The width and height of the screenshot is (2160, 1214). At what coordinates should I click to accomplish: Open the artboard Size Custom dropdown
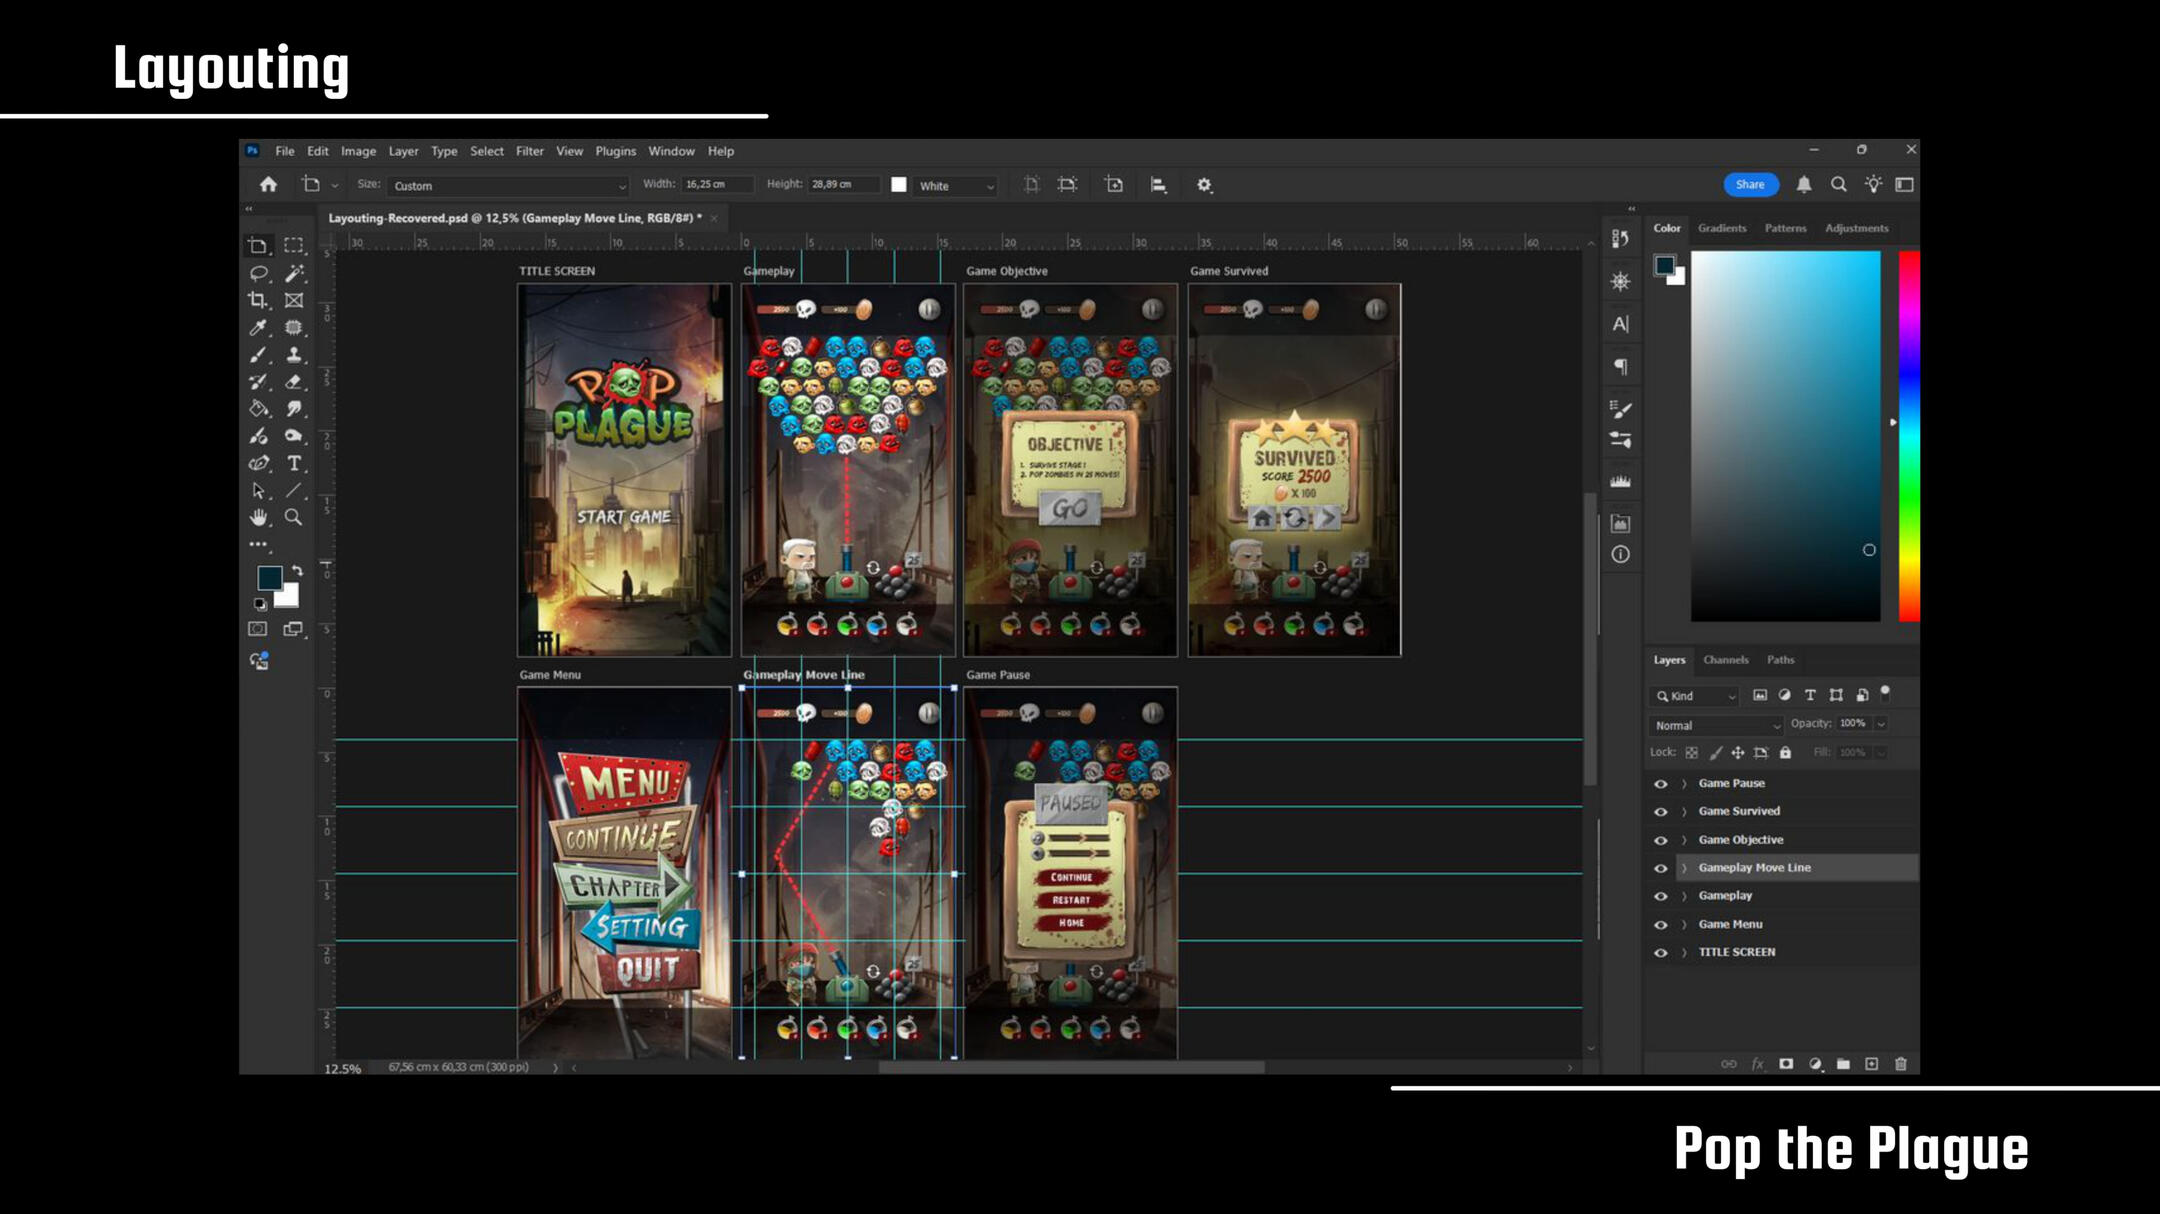coord(508,186)
